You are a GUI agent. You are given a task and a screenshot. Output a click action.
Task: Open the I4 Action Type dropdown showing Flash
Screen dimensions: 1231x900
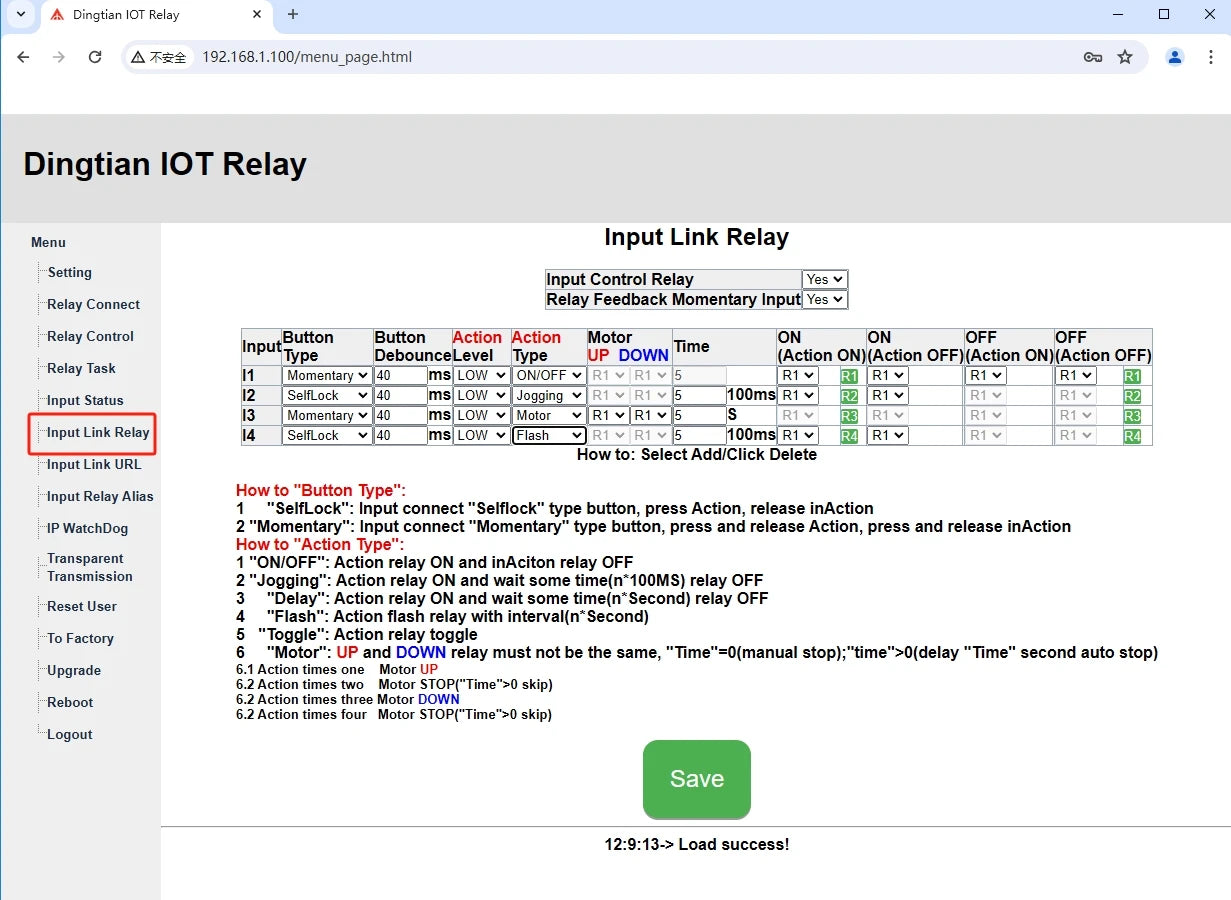[549, 436]
